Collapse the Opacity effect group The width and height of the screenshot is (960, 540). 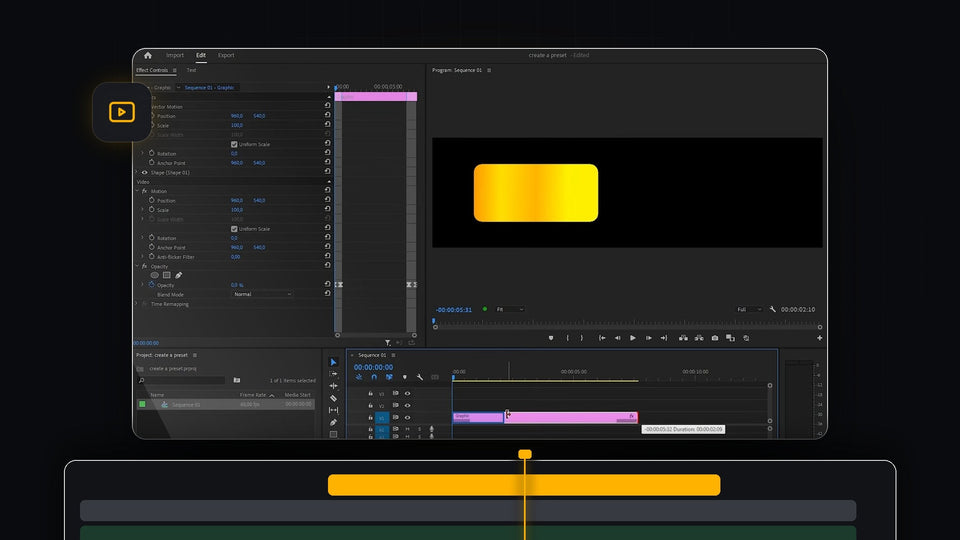click(x=137, y=266)
